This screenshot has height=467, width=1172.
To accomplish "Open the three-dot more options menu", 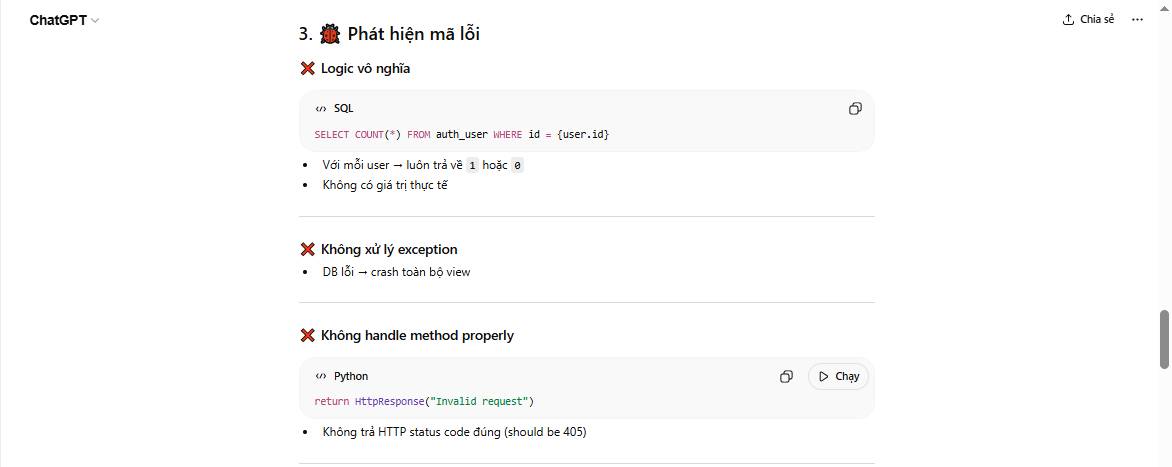I will 1136,19.
